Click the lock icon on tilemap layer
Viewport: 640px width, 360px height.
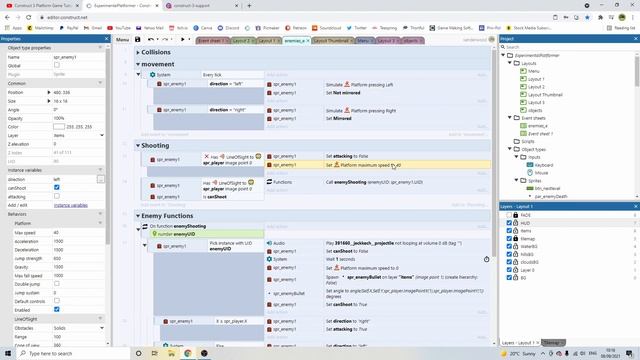(516, 238)
